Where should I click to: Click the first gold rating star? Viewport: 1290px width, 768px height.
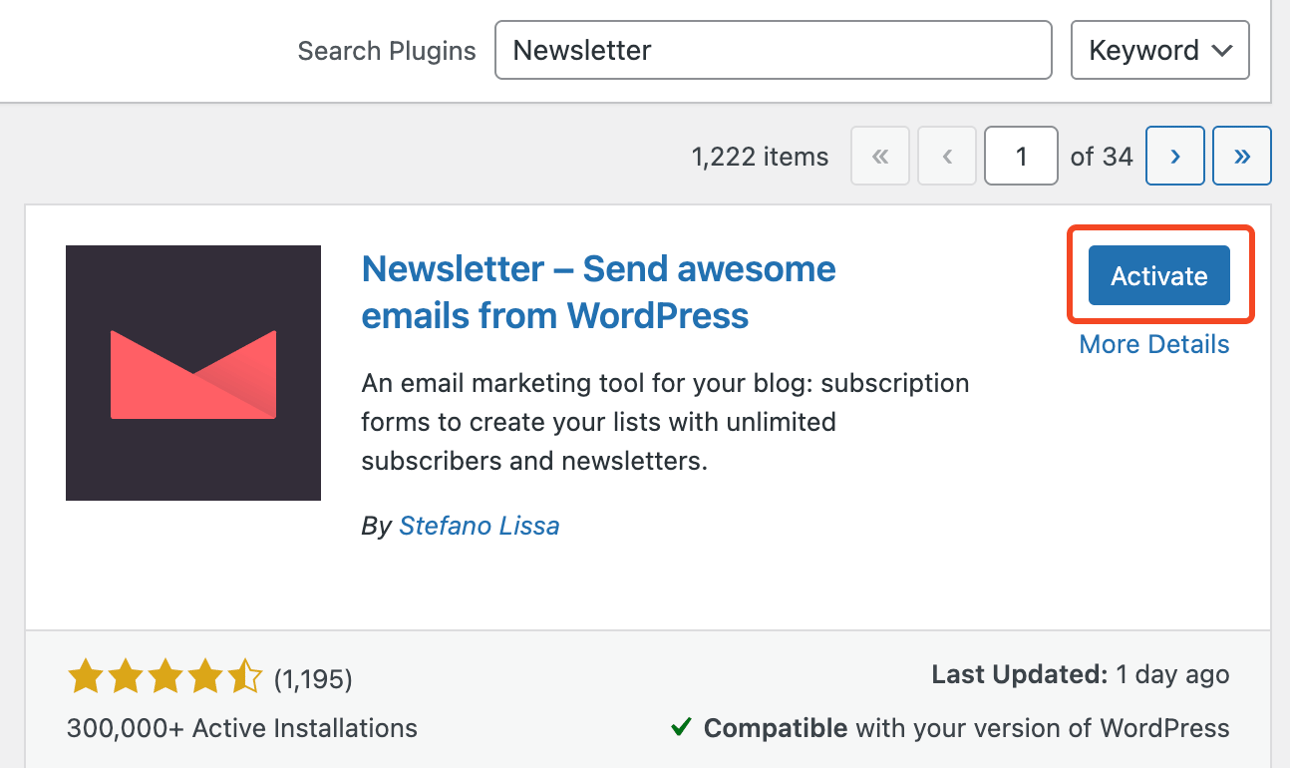pos(86,676)
